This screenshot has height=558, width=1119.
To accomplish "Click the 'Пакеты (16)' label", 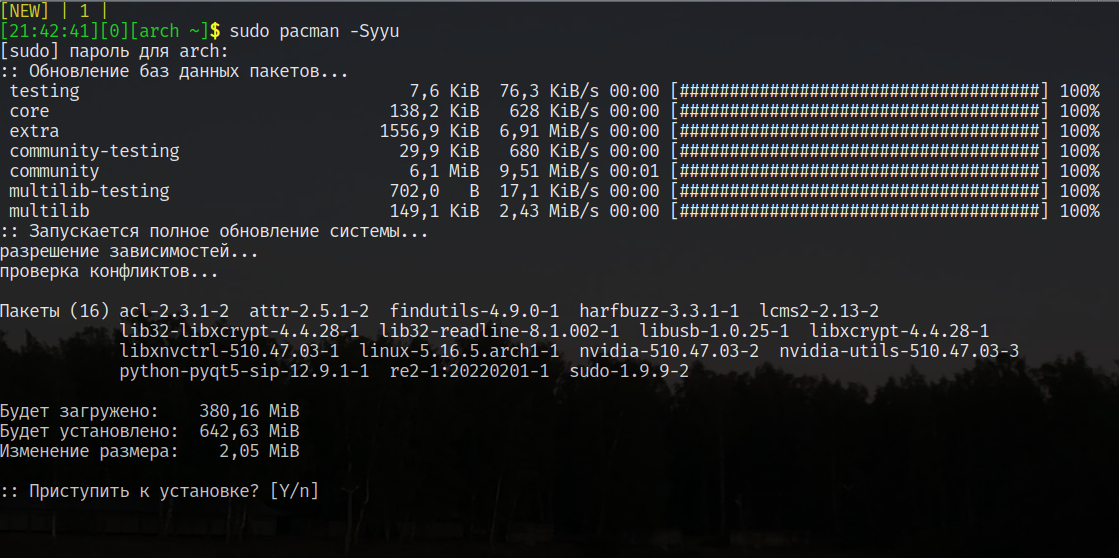I will [x=54, y=311].
